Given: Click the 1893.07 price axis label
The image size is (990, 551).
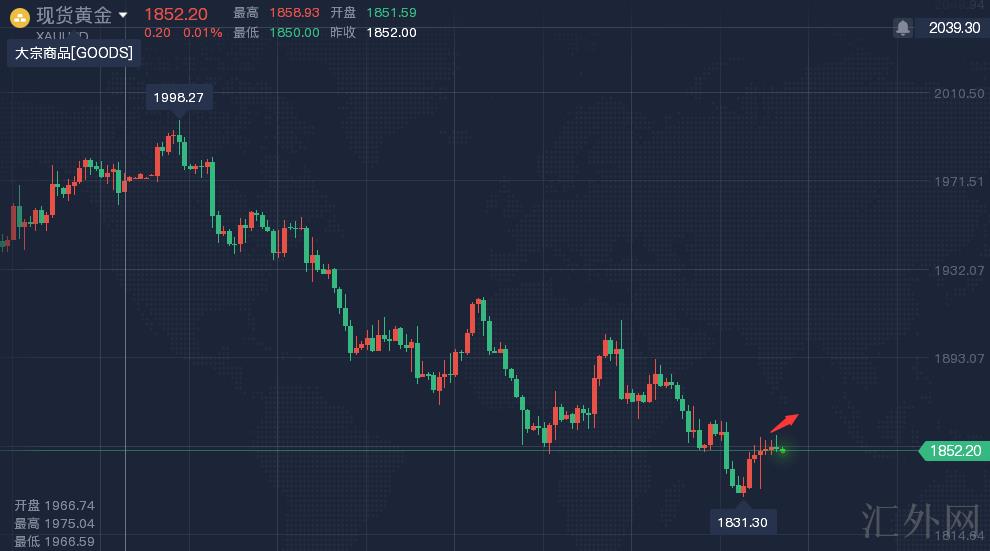Looking at the screenshot, I should click(x=957, y=358).
